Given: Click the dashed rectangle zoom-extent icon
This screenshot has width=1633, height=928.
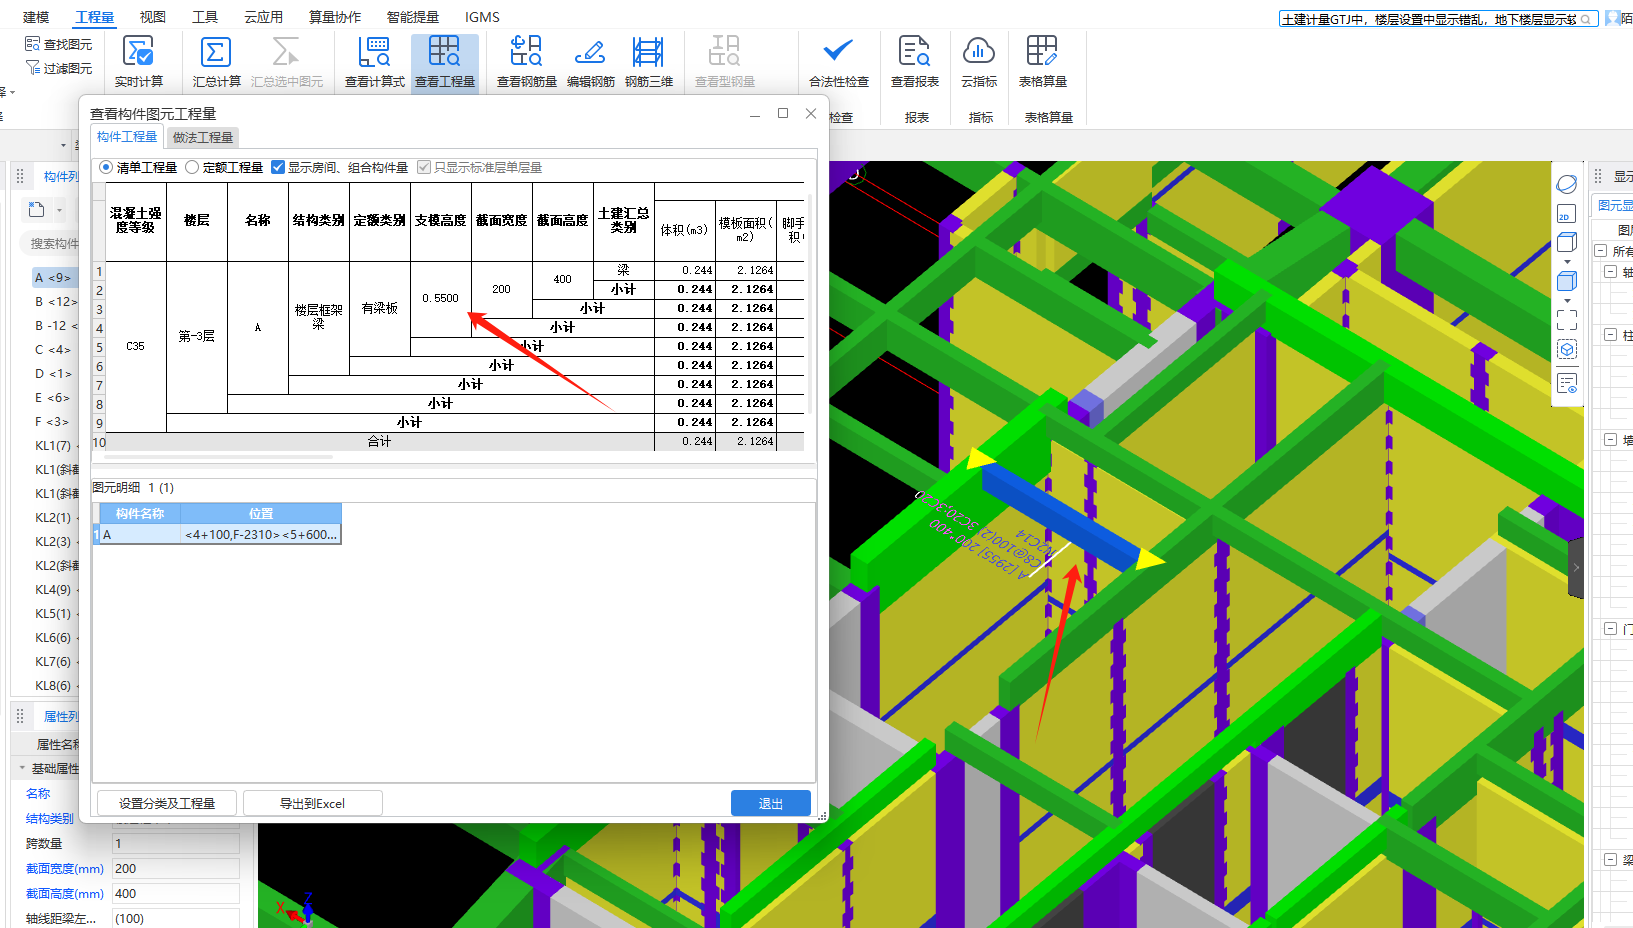Looking at the screenshot, I should pyautogui.click(x=1567, y=319).
